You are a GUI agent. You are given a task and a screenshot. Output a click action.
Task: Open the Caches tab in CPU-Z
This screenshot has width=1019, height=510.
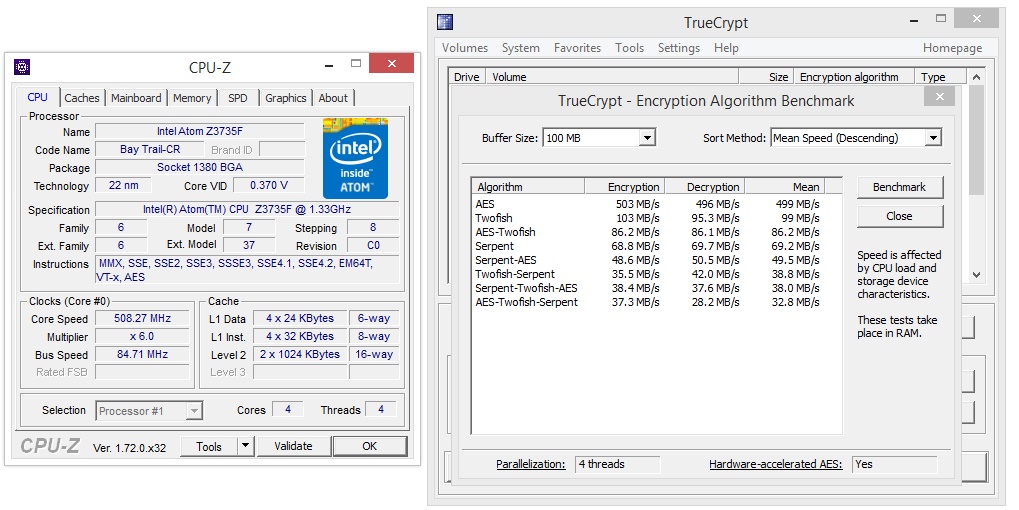tap(82, 98)
